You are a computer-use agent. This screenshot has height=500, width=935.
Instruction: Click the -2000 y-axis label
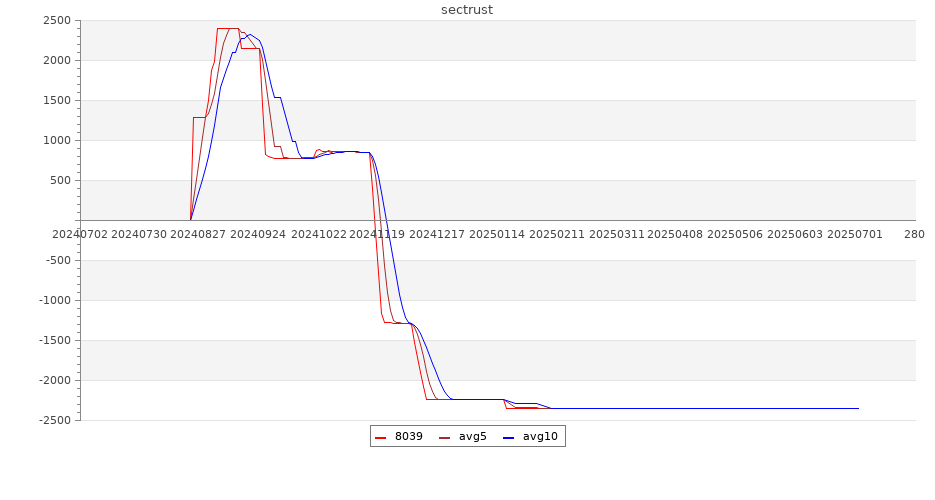[x=55, y=380]
